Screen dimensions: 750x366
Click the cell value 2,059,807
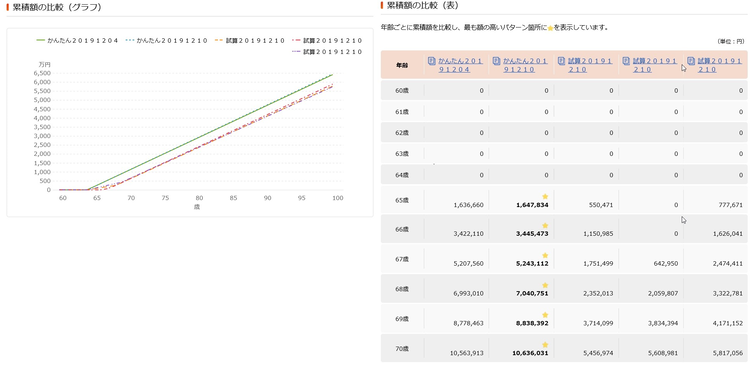point(663,294)
